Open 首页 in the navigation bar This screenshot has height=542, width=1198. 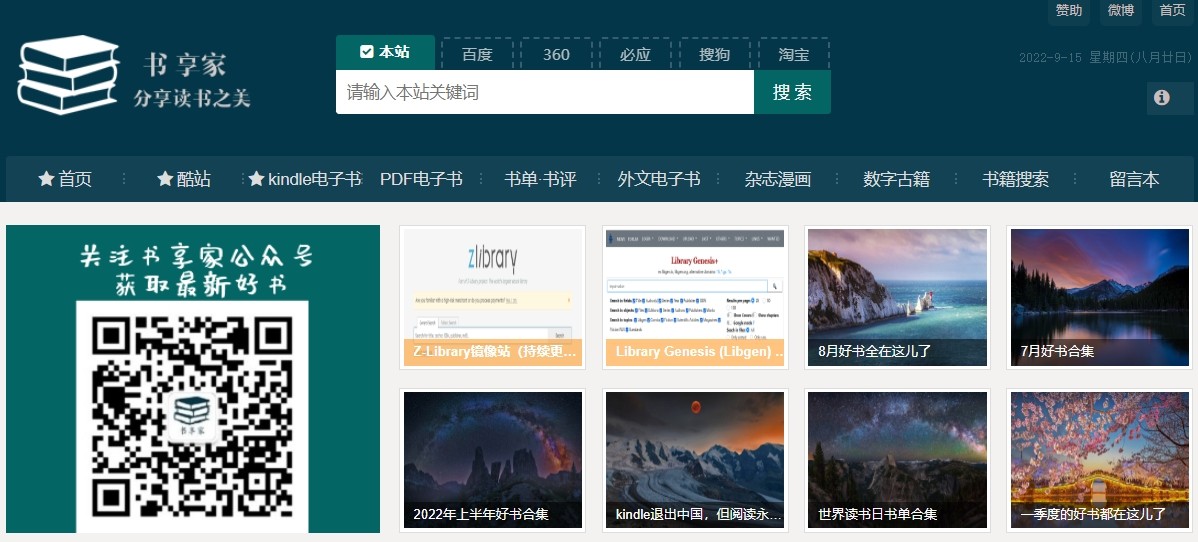(75, 179)
